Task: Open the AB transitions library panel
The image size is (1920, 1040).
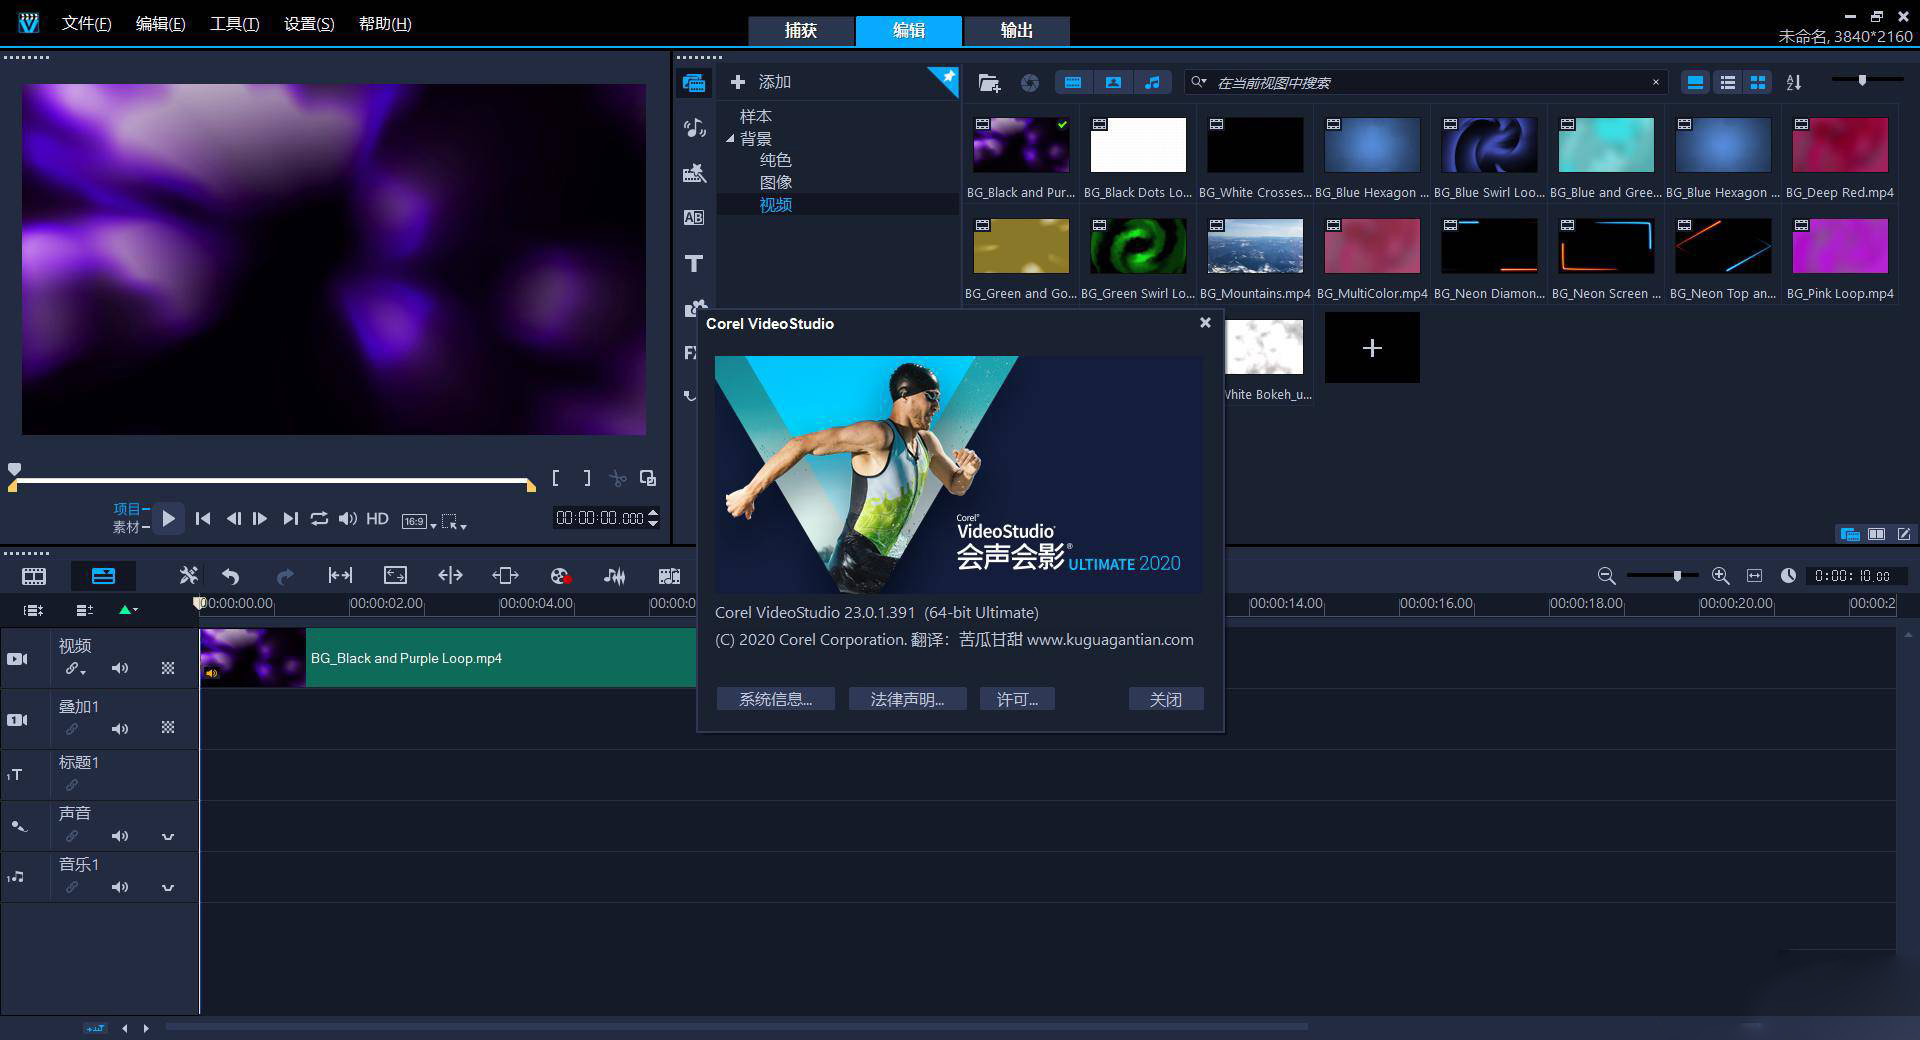Action: (693, 217)
